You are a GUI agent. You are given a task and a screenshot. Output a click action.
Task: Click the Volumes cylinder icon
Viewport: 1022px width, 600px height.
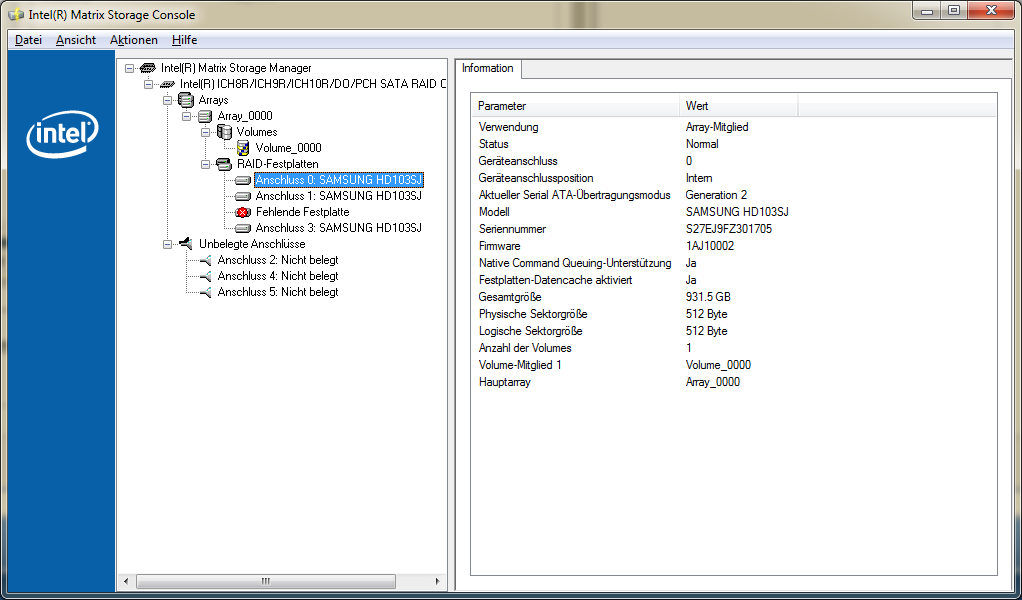pyautogui.click(x=224, y=132)
